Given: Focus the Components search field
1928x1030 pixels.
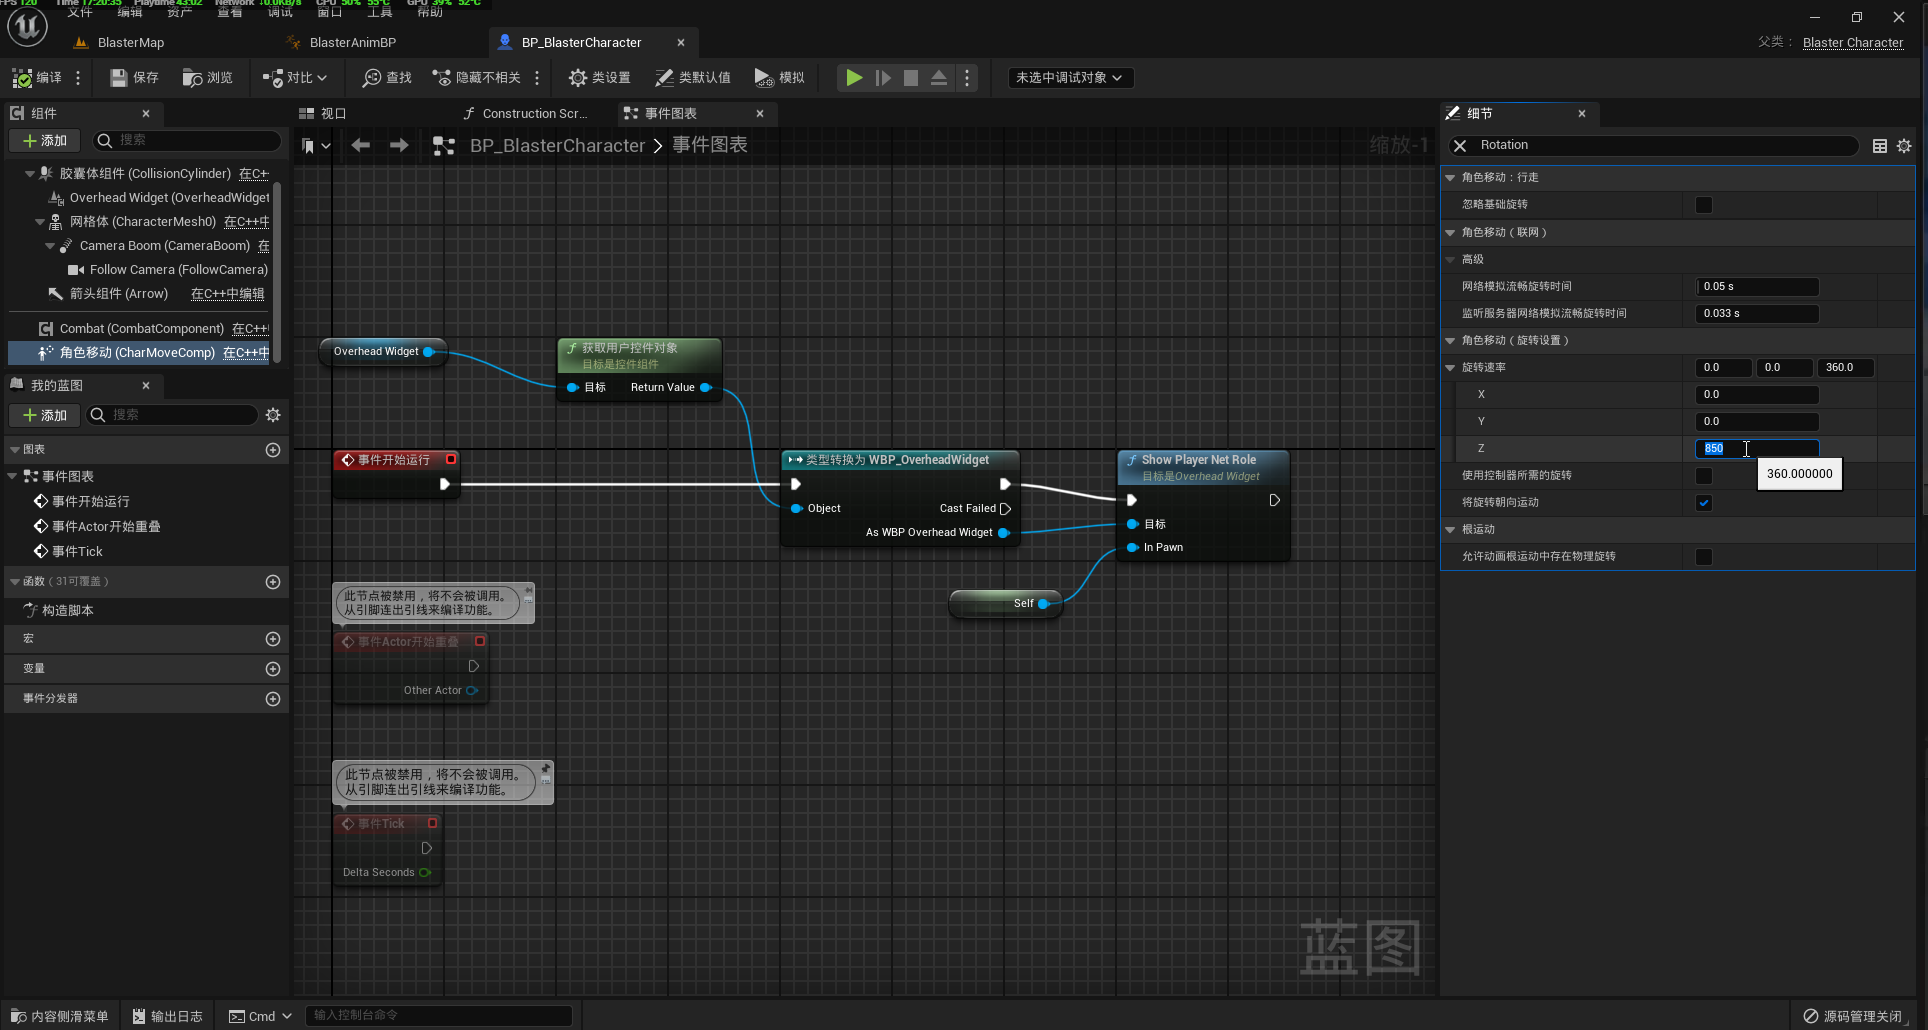Looking at the screenshot, I should [186, 141].
